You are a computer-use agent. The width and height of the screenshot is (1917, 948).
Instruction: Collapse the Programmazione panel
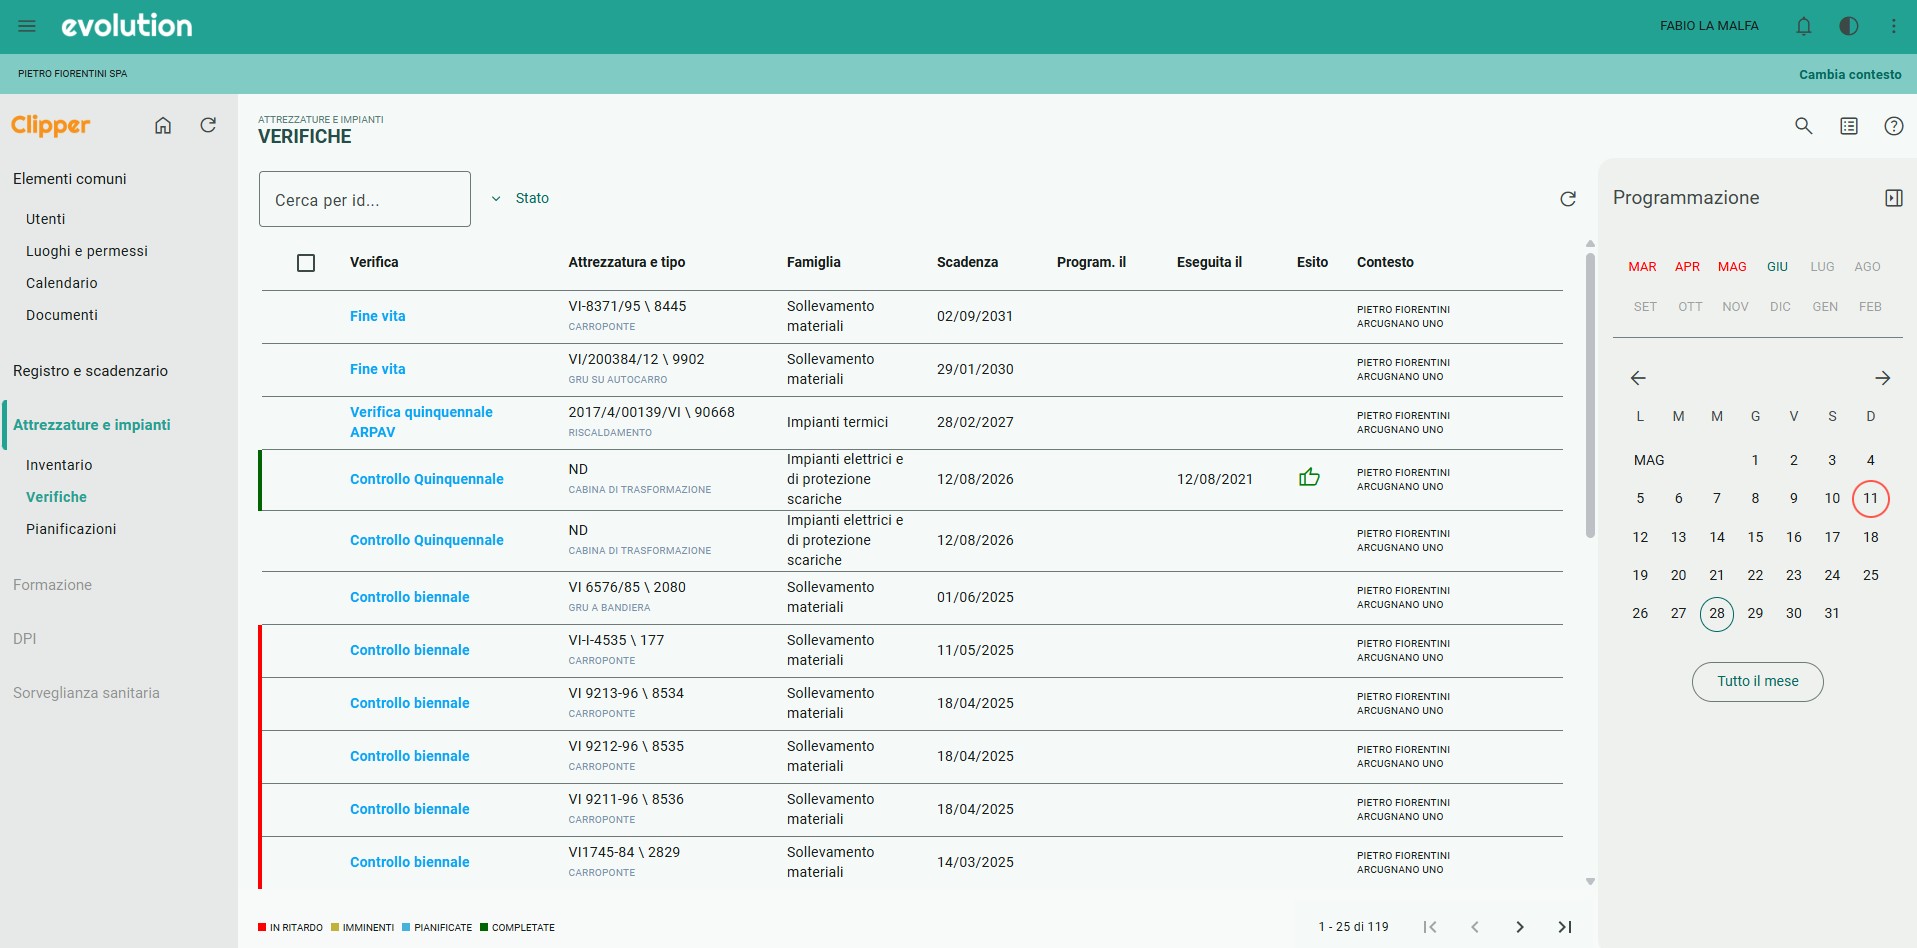pos(1894,198)
